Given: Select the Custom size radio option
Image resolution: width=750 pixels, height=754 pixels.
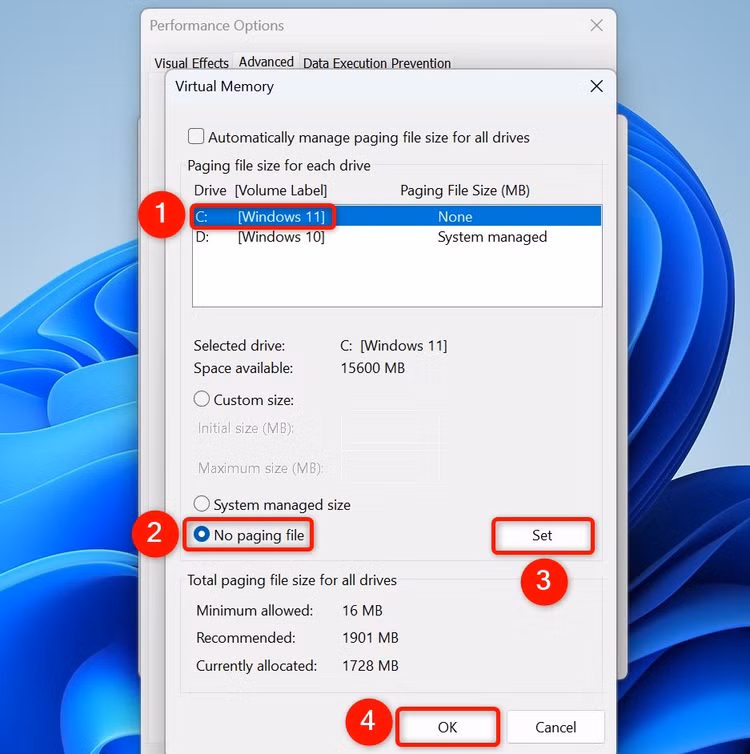Looking at the screenshot, I should [x=201, y=399].
